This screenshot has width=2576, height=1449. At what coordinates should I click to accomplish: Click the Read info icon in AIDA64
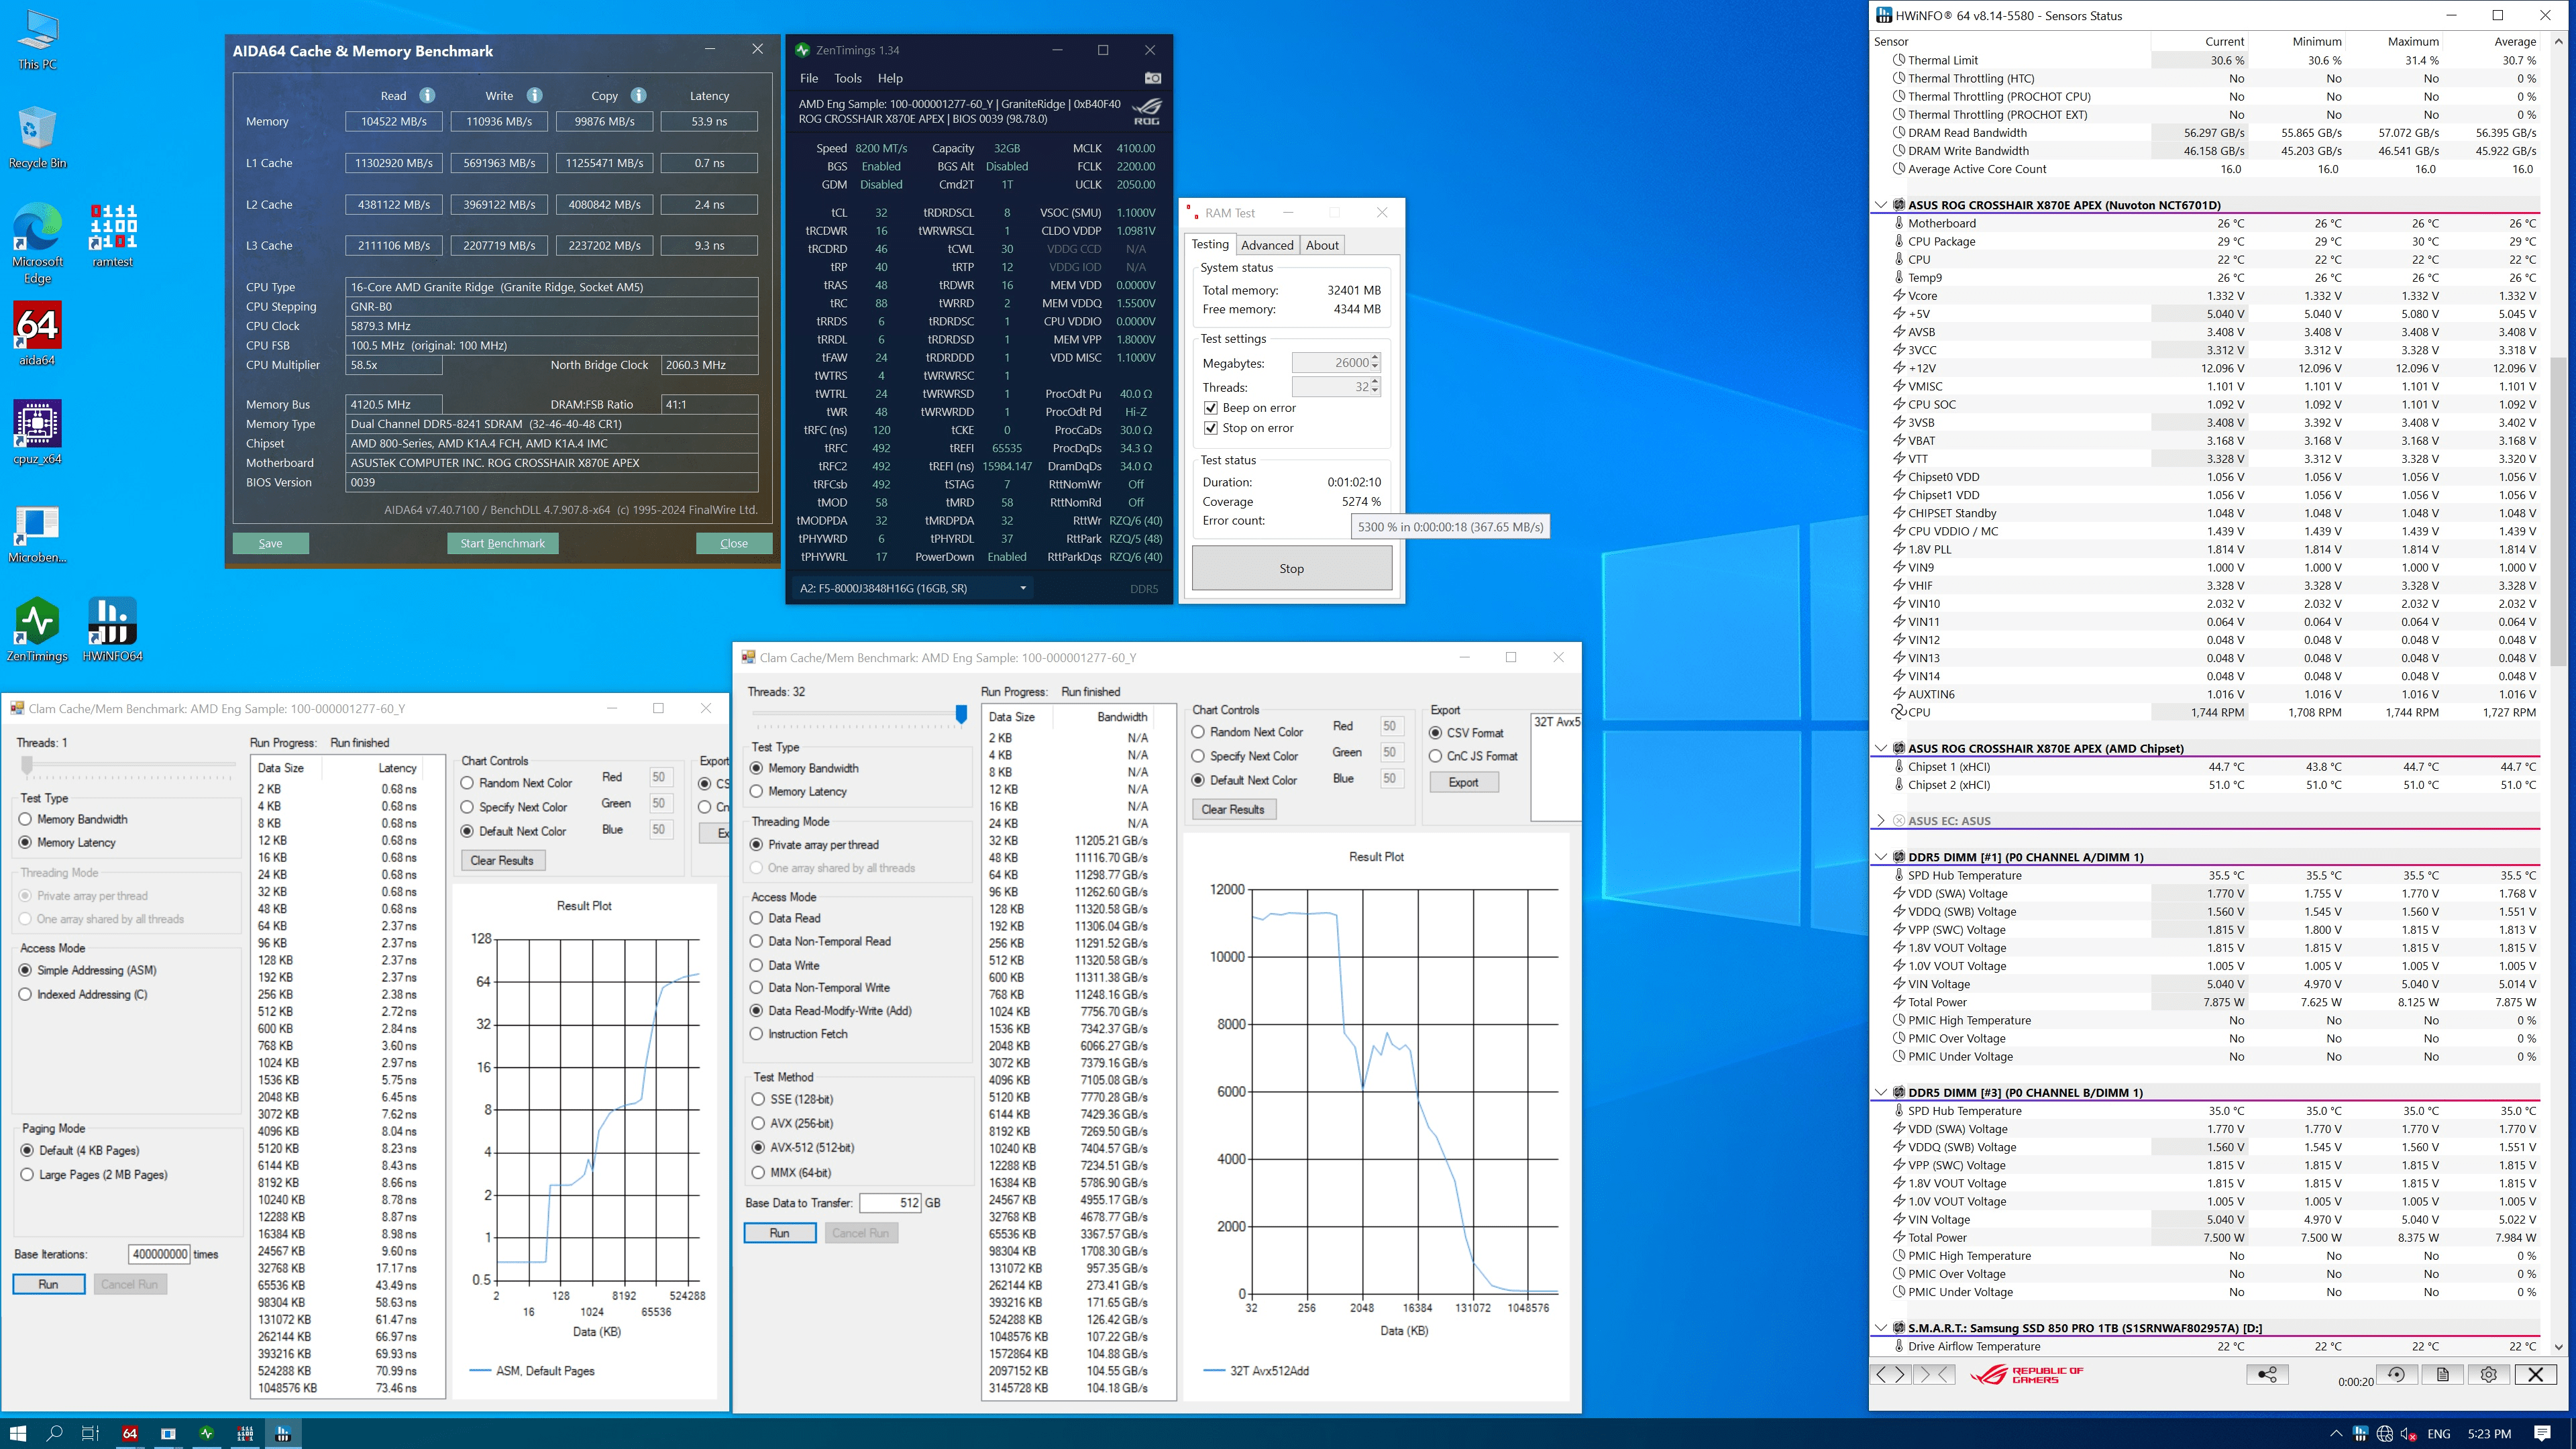[427, 96]
